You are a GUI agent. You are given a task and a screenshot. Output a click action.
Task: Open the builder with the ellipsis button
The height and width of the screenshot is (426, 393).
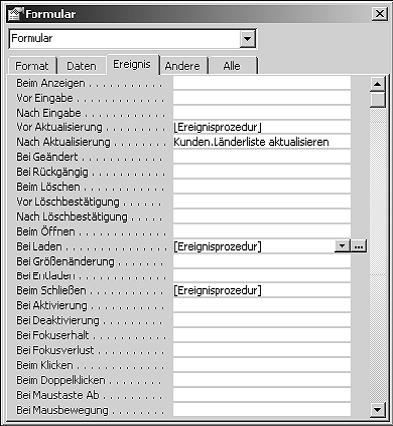tap(359, 246)
